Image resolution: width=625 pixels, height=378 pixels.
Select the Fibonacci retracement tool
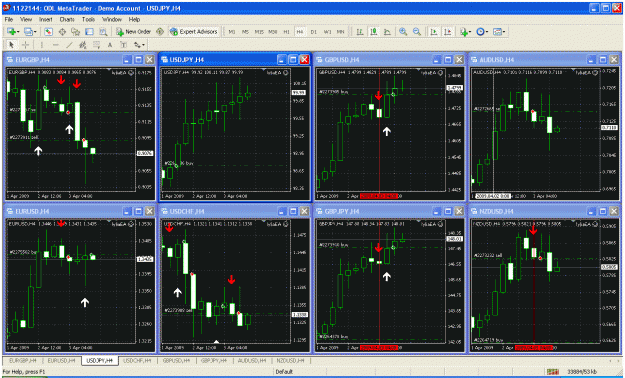[x=96, y=45]
